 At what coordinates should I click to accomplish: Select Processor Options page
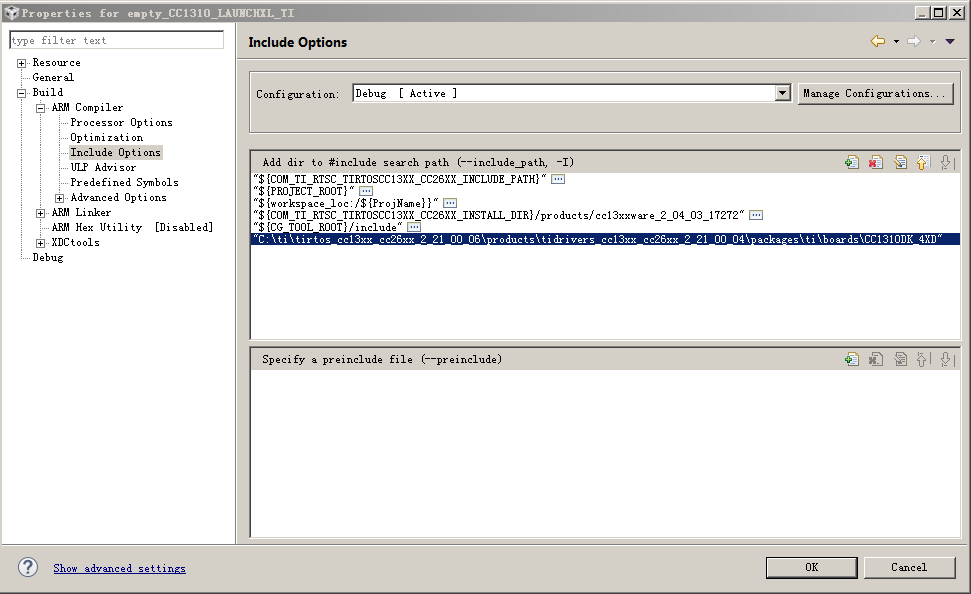tap(121, 123)
